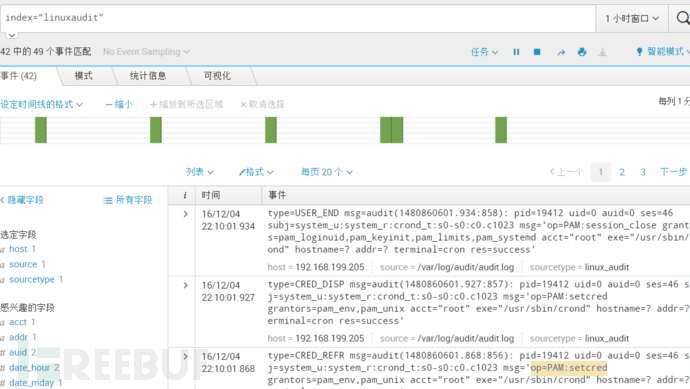Click the i info column header
The image size is (690, 389).
[185, 195]
